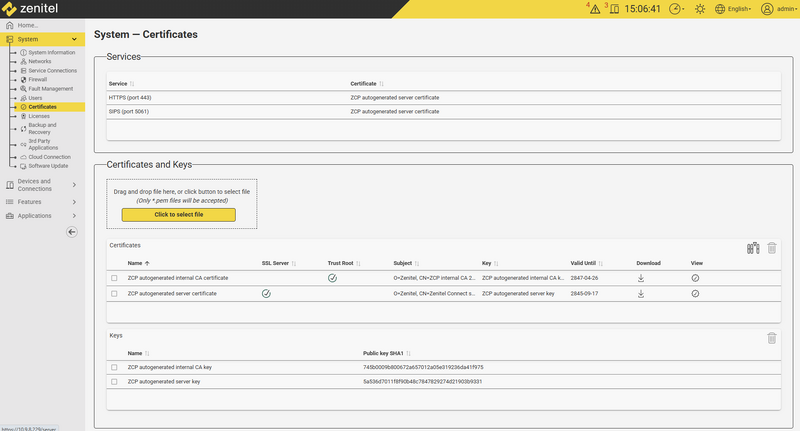Screen dimensions: 800x431
Task: Sort certificates by Key column
Action: (490, 264)
